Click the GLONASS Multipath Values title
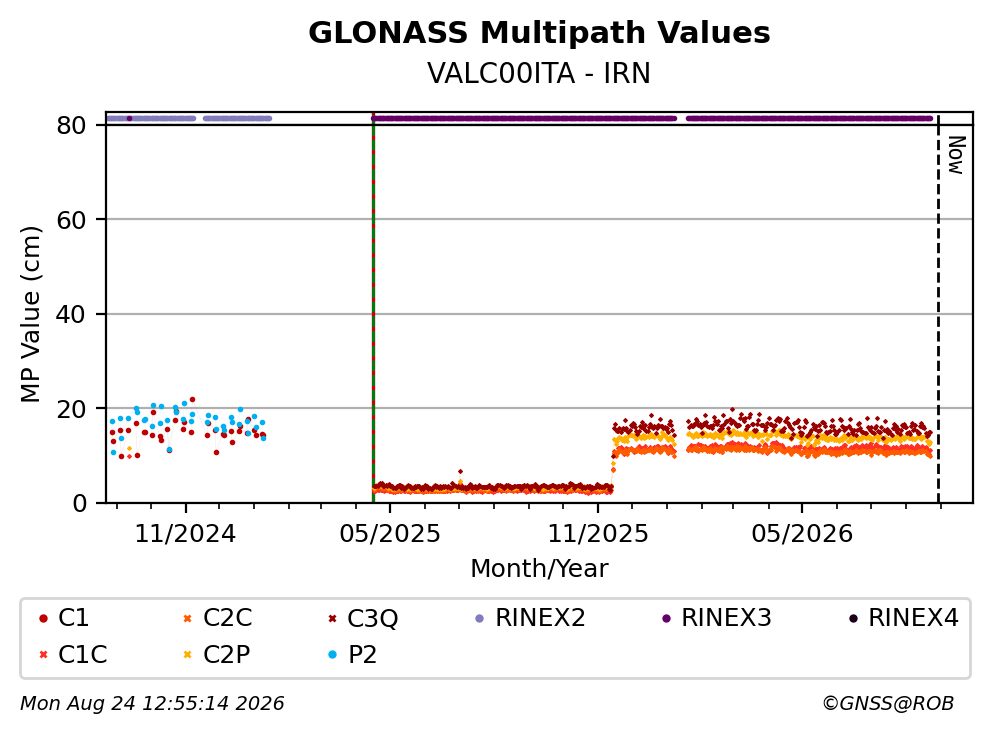Screen dimensions: 993x734 [539, 32]
